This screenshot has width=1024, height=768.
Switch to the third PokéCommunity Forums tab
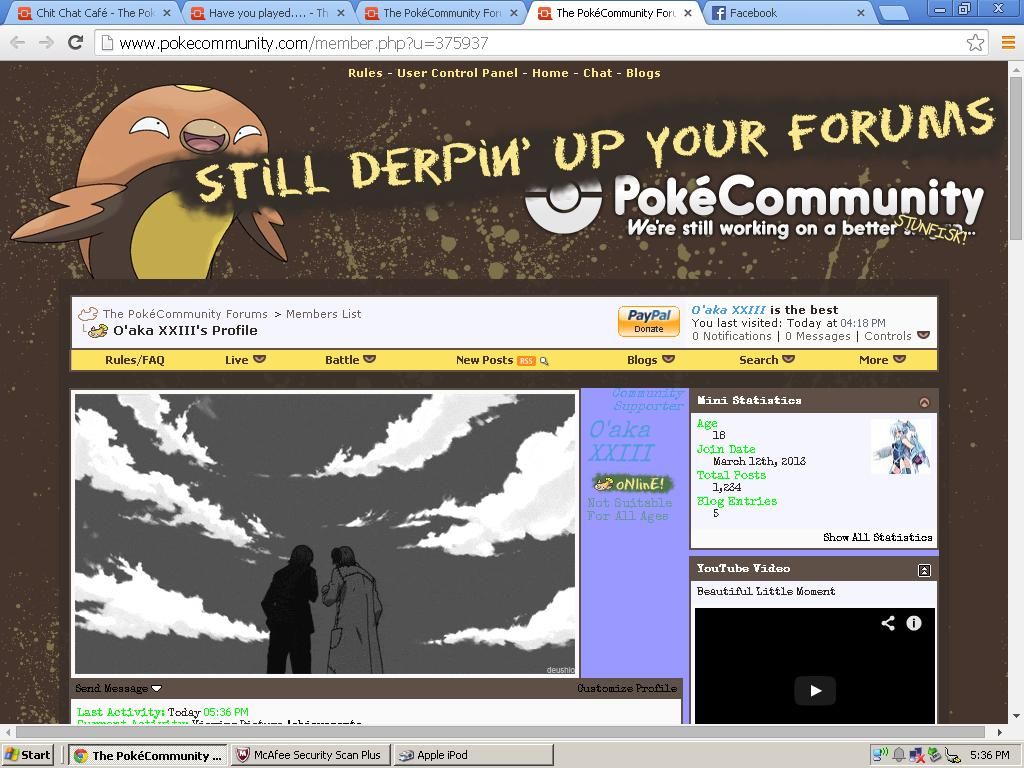[x=441, y=13]
